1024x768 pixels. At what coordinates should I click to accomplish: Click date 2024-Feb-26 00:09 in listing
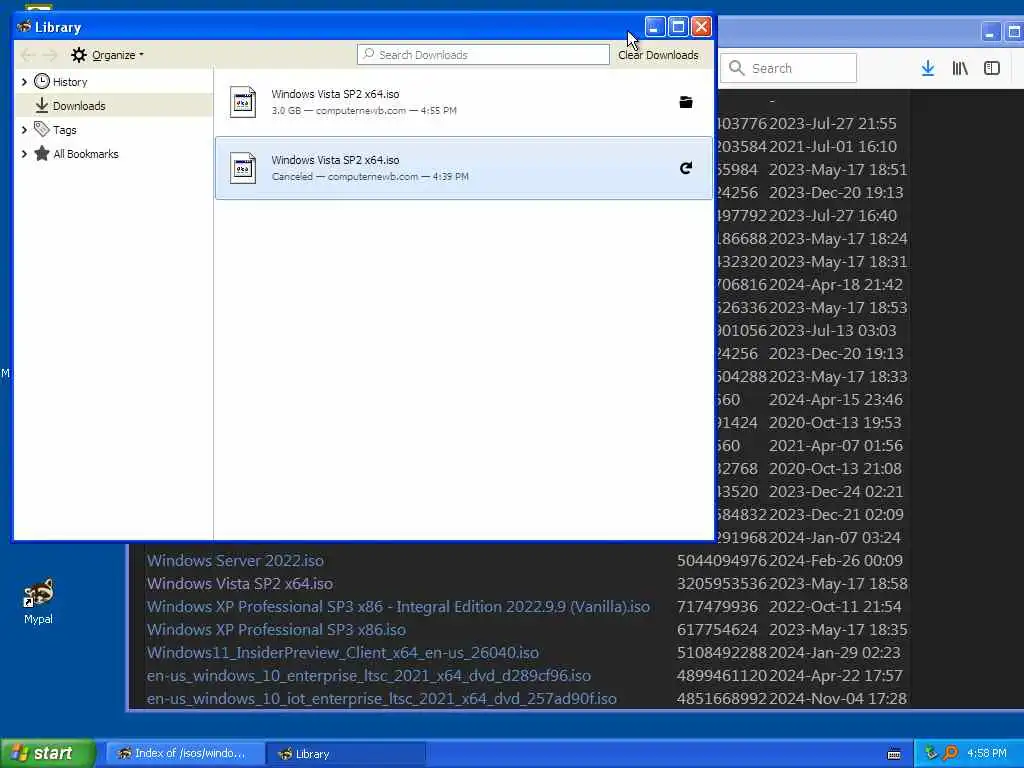836,560
